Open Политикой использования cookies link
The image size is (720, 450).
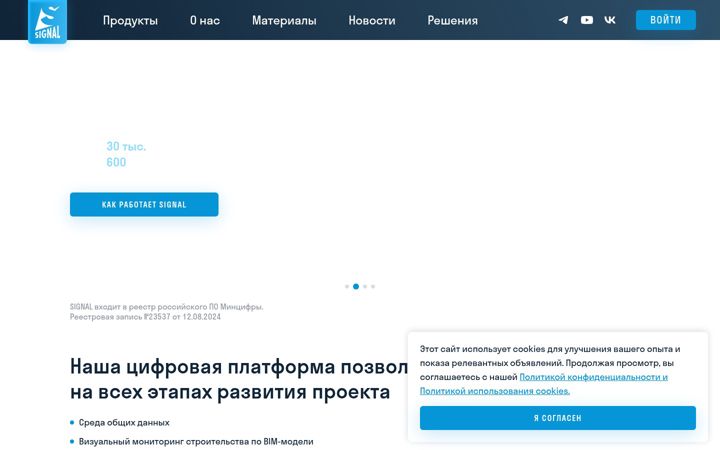tap(495, 391)
